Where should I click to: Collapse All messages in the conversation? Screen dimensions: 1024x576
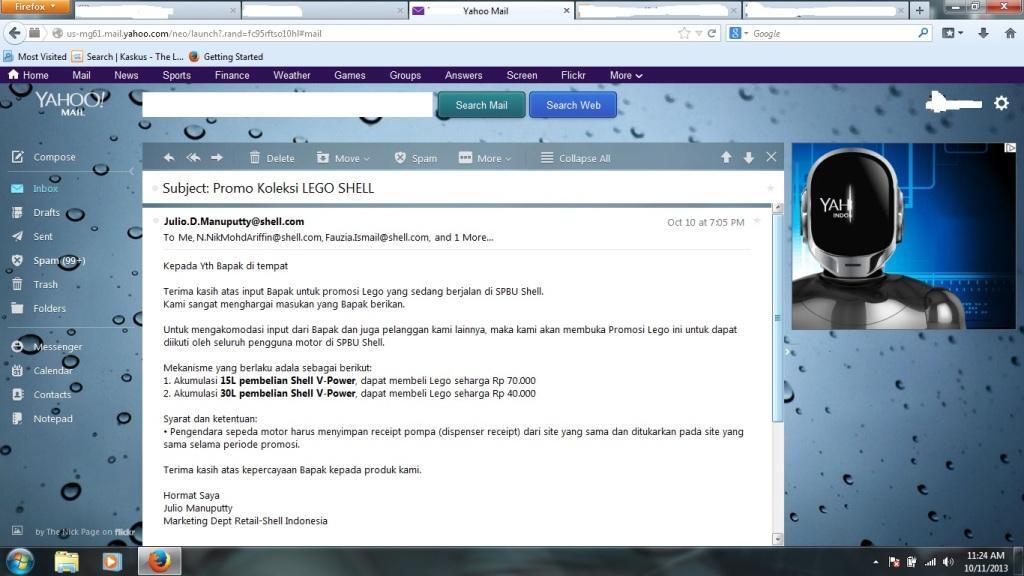575,158
